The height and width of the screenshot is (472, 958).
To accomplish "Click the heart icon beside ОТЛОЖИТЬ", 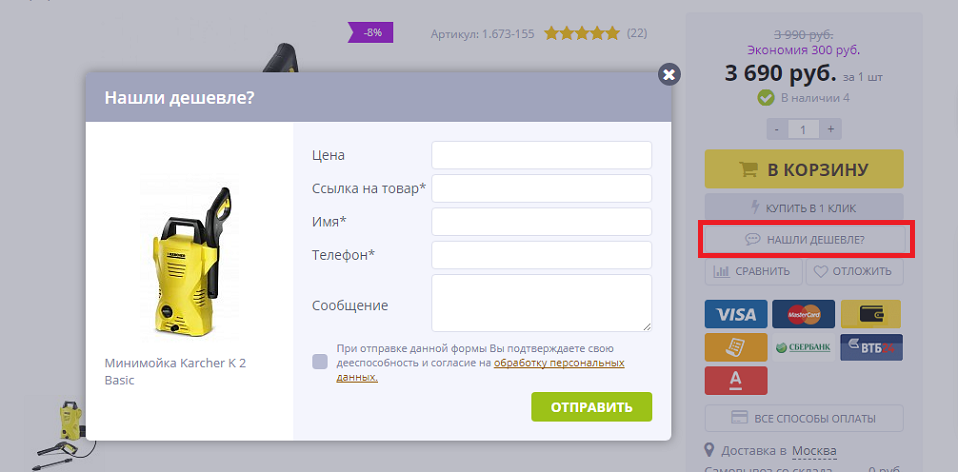I will (821, 271).
